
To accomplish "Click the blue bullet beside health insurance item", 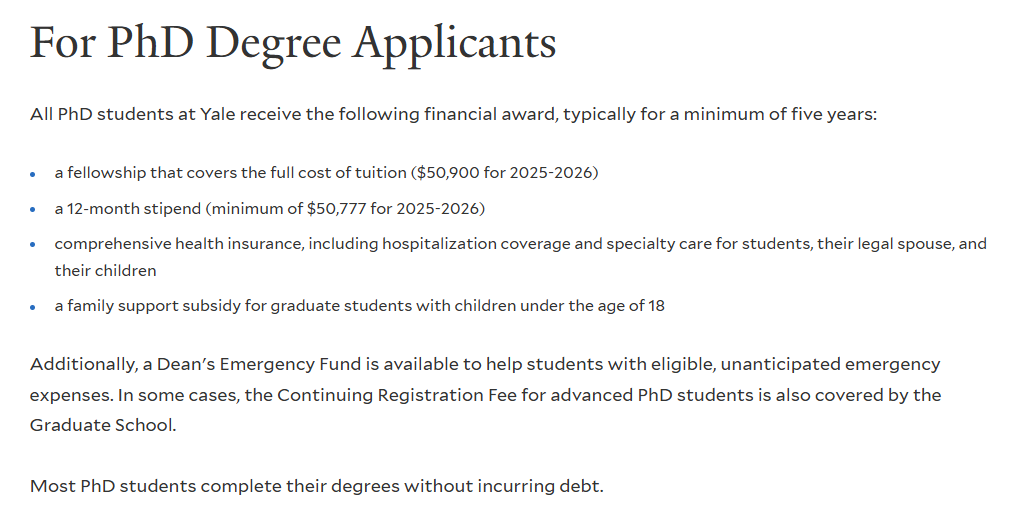I will 33,245.
